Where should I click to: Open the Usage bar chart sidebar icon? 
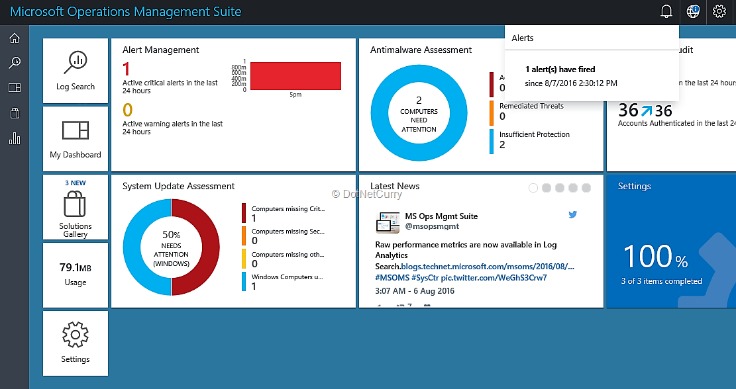pyautogui.click(x=15, y=138)
